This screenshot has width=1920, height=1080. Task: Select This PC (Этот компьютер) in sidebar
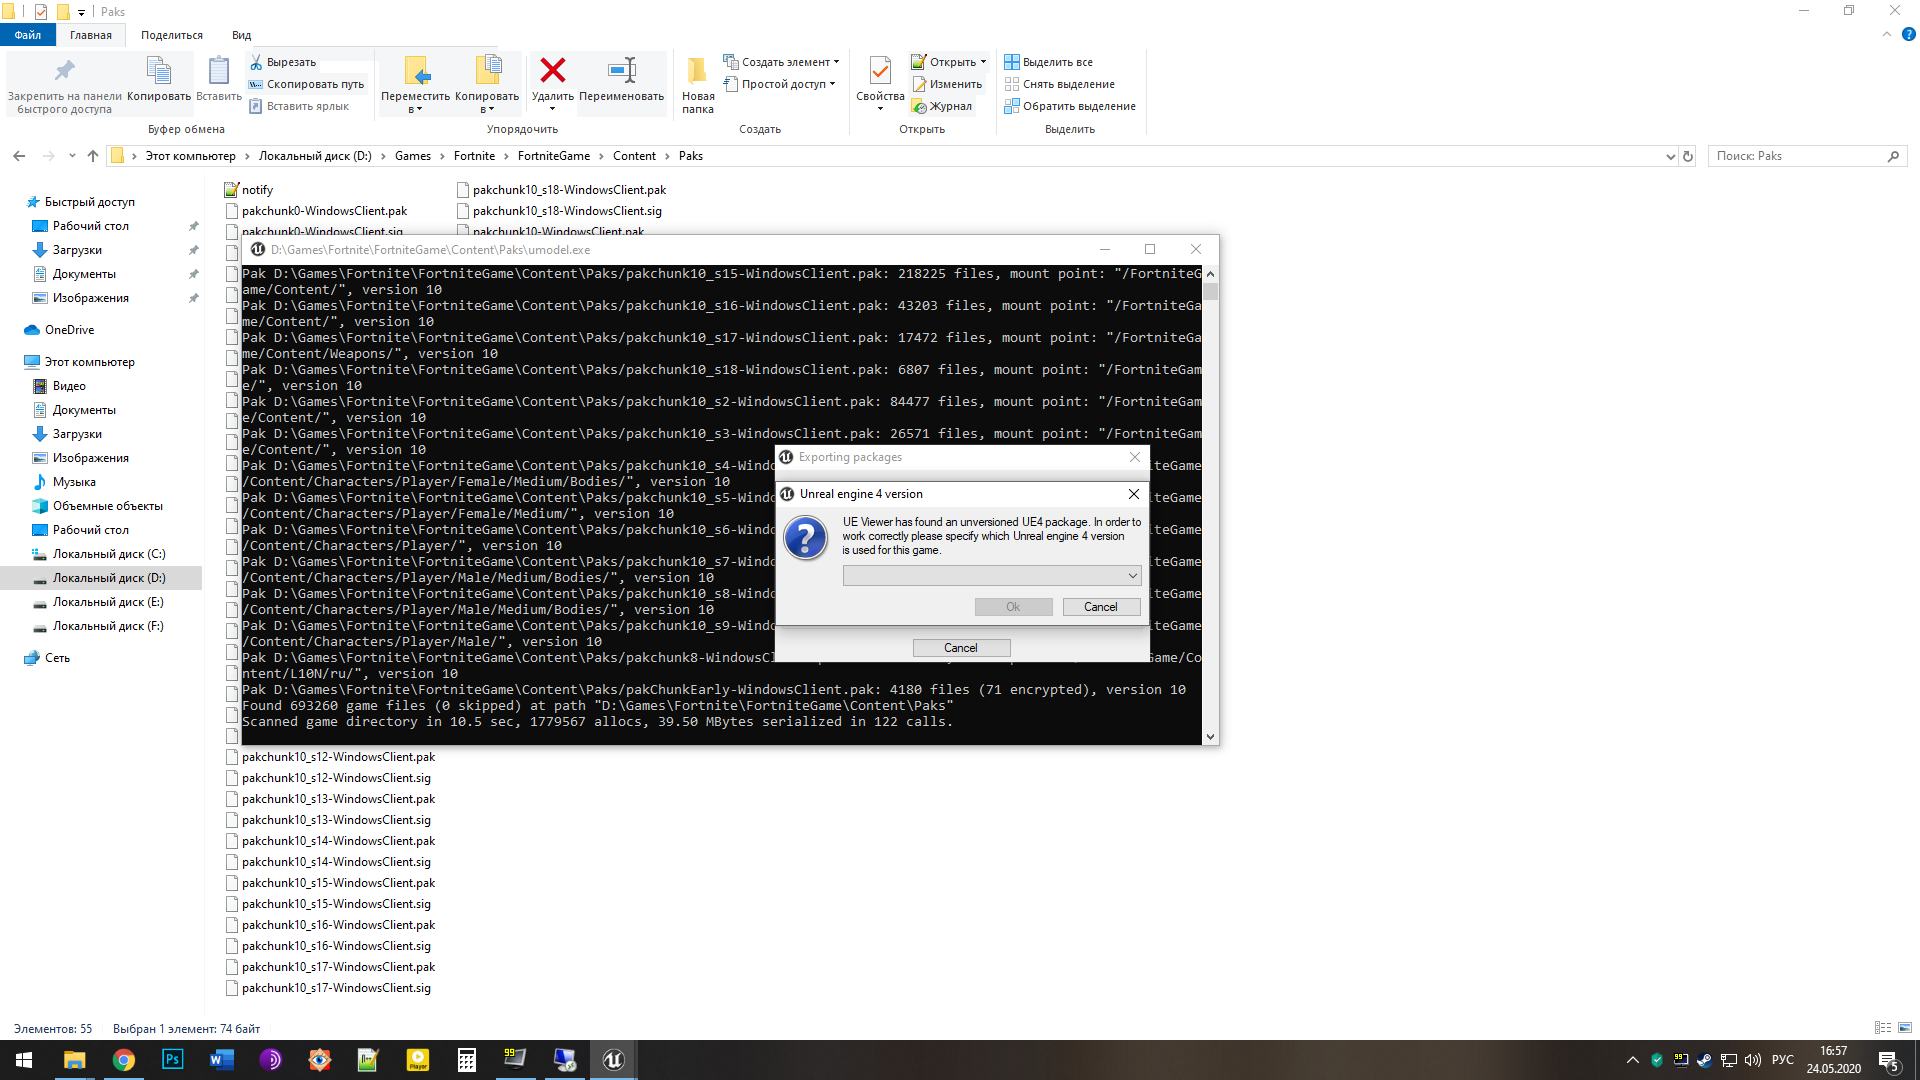(x=89, y=362)
